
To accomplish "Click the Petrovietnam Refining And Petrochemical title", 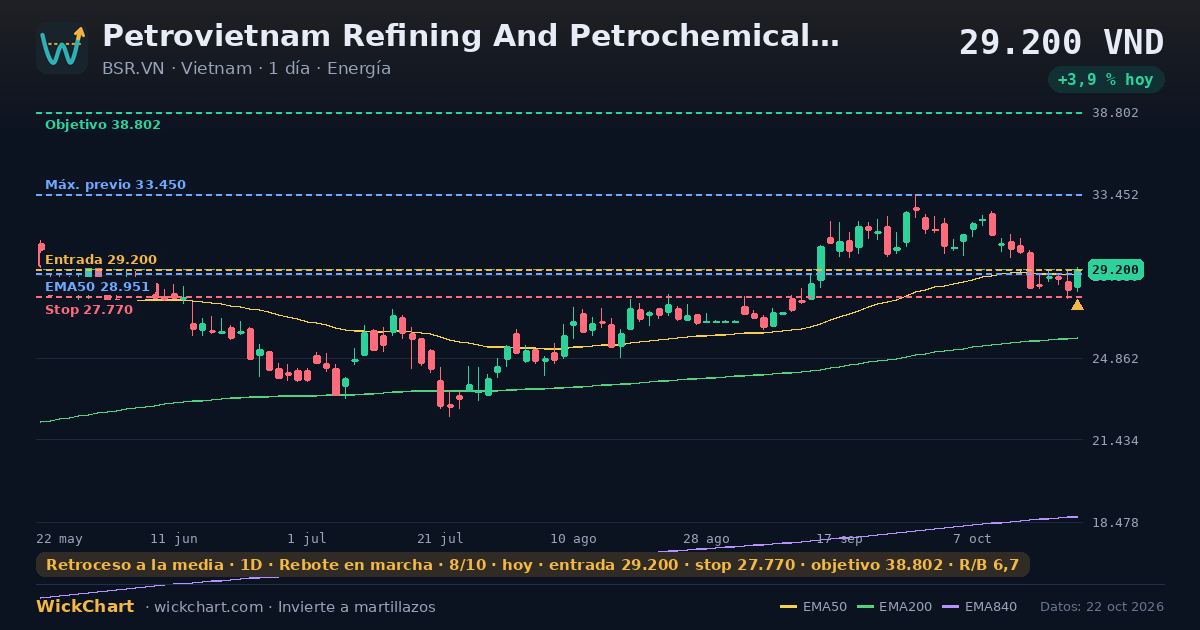I will [471, 37].
